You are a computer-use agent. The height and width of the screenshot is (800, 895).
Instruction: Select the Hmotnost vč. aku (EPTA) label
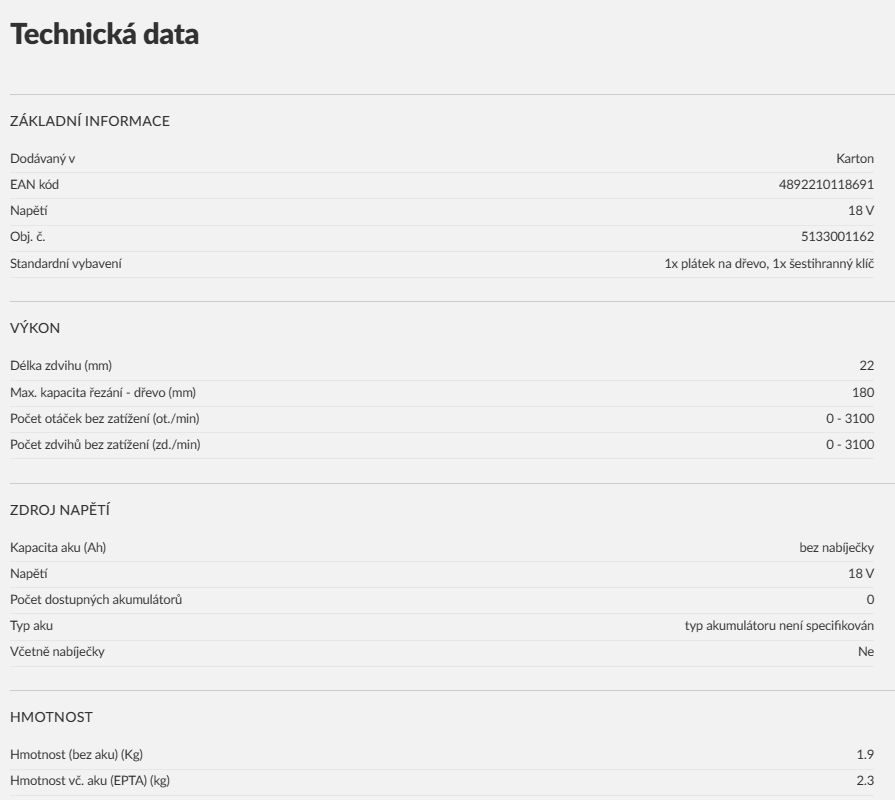(x=90, y=781)
